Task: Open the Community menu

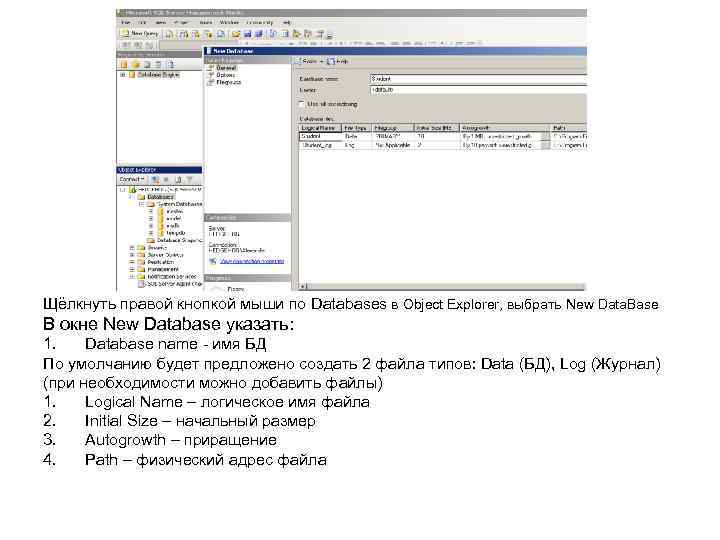Action: pos(259,22)
